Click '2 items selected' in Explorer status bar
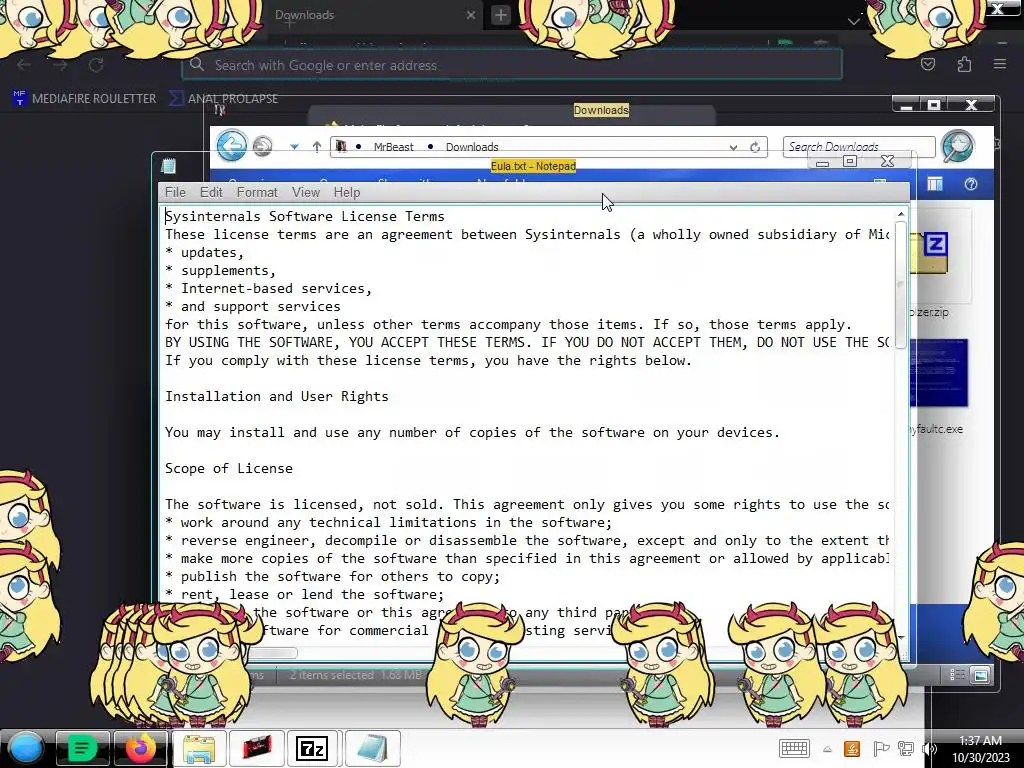This screenshot has width=1024, height=768. pyautogui.click(x=332, y=675)
